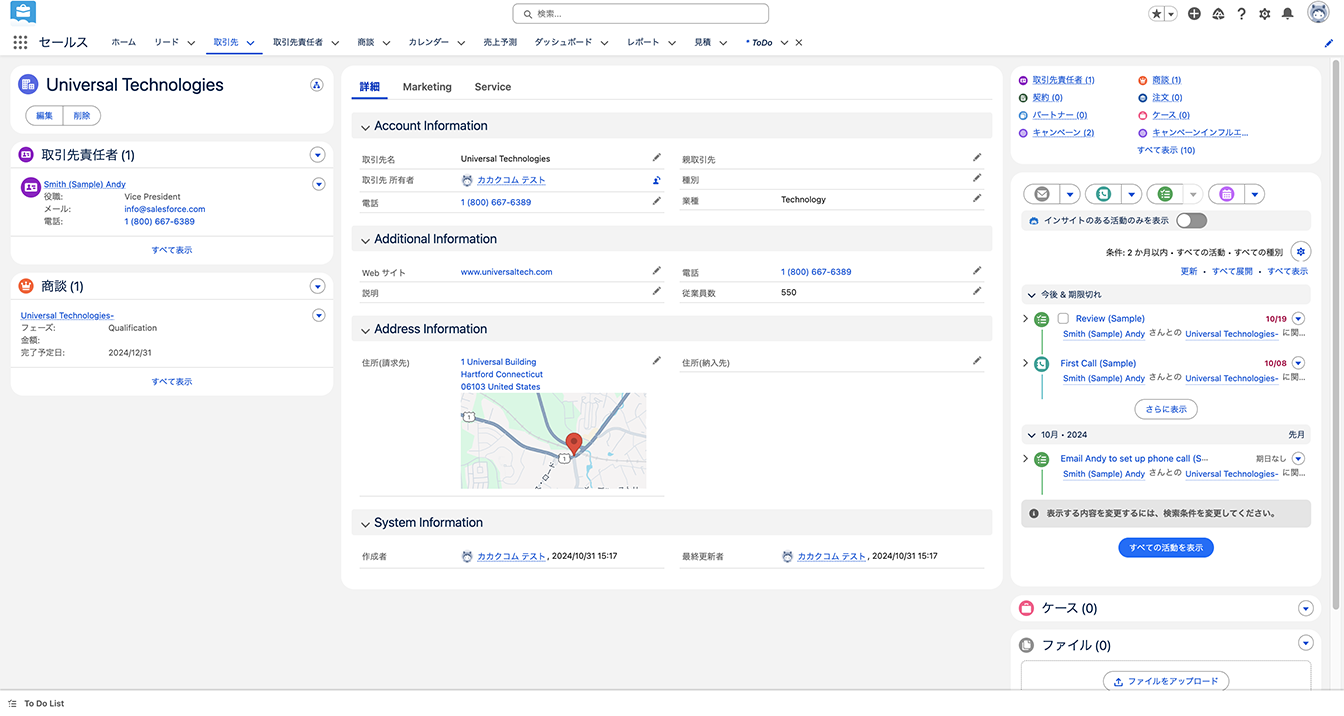Open the info@salesforce.com email link
This screenshot has height=716, width=1344.
coord(165,209)
